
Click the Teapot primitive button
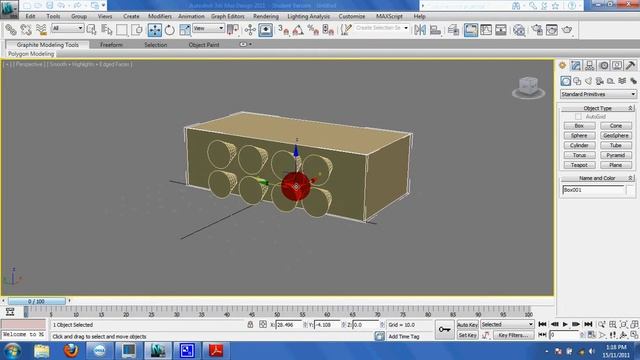tap(579, 165)
